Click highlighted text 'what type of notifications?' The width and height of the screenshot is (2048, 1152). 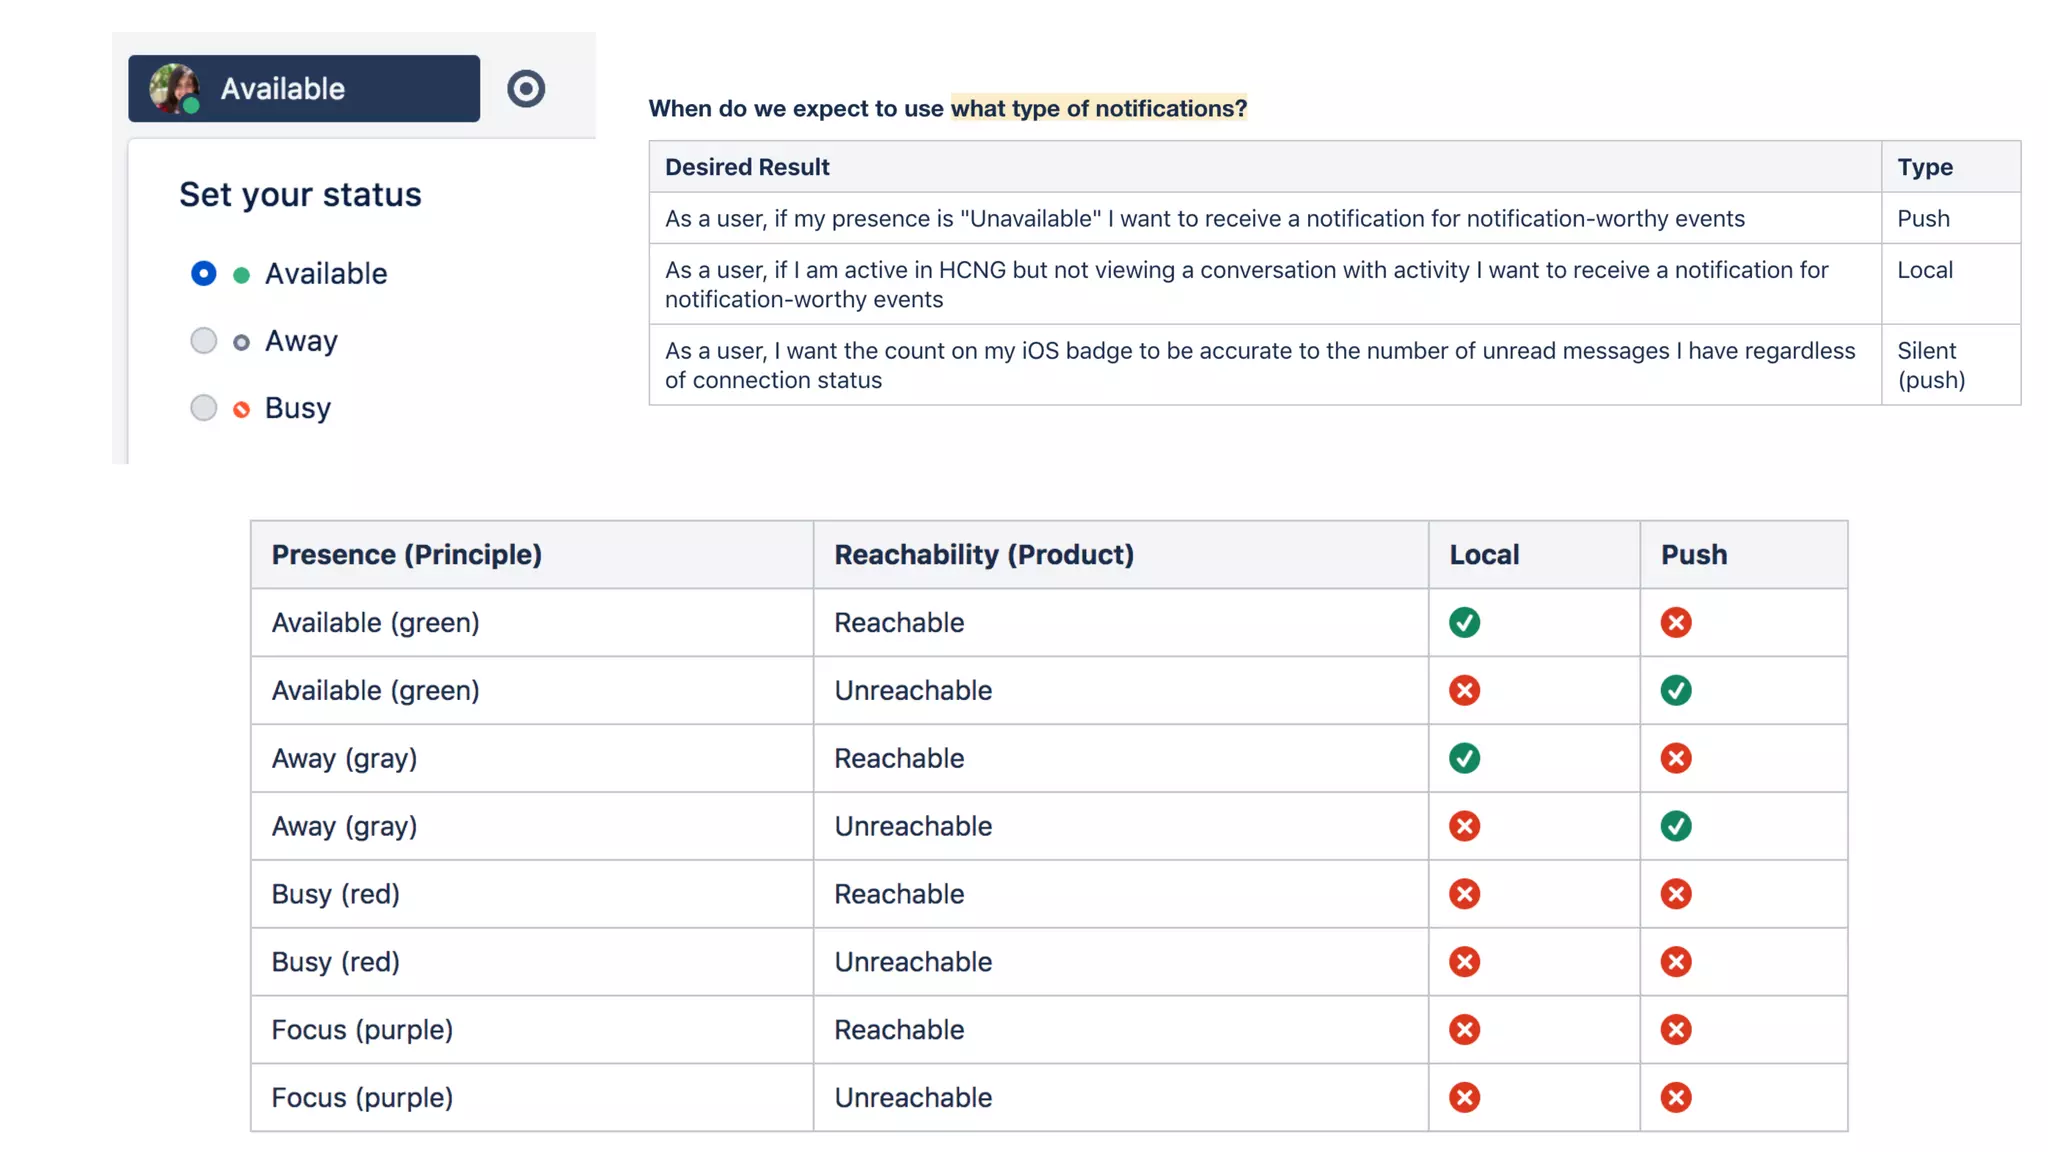coord(1098,108)
